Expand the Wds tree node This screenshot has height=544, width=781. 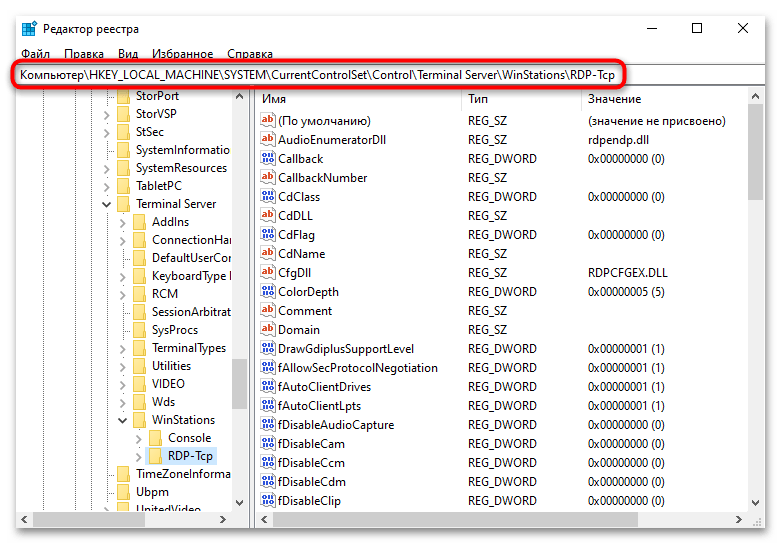click(x=123, y=403)
